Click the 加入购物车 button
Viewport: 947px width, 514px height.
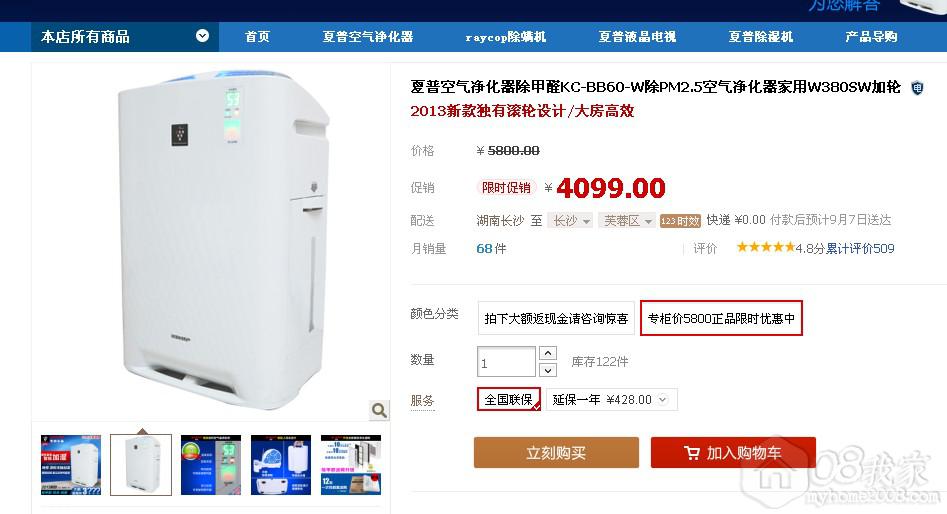733,452
